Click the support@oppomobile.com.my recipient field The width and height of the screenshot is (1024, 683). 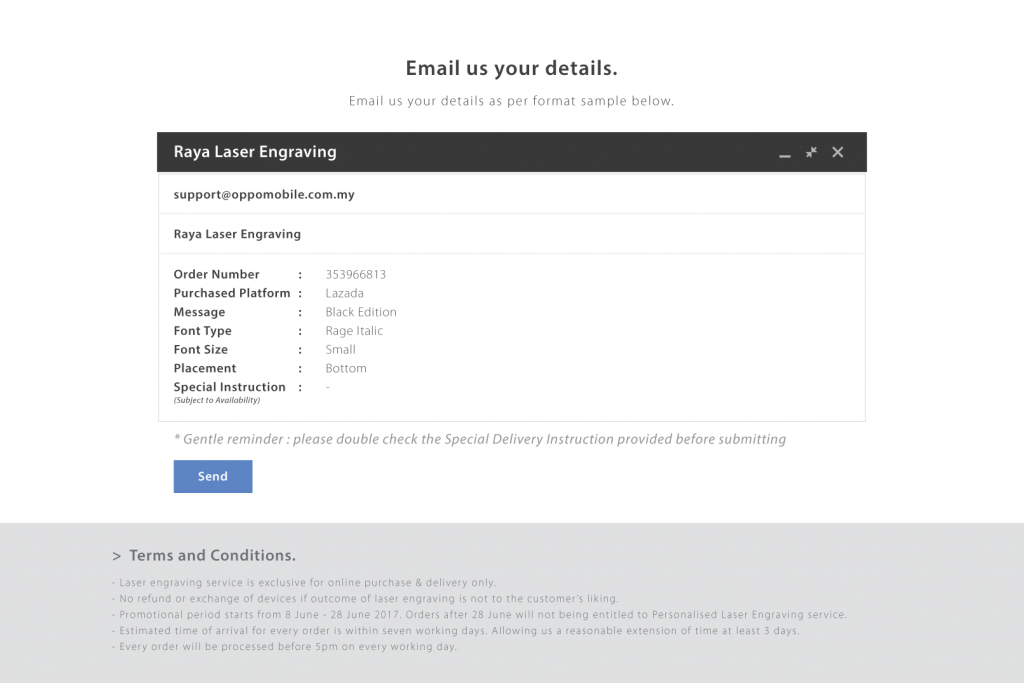tap(511, 194)
